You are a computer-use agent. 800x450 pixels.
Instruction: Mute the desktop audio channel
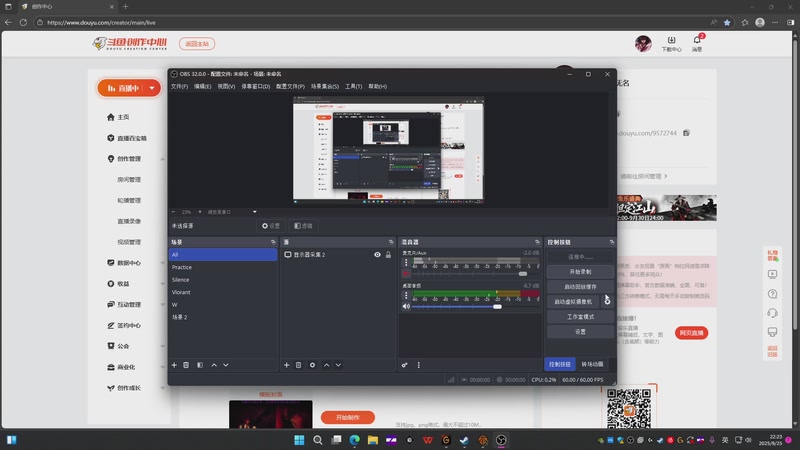[x=406, y=307]
